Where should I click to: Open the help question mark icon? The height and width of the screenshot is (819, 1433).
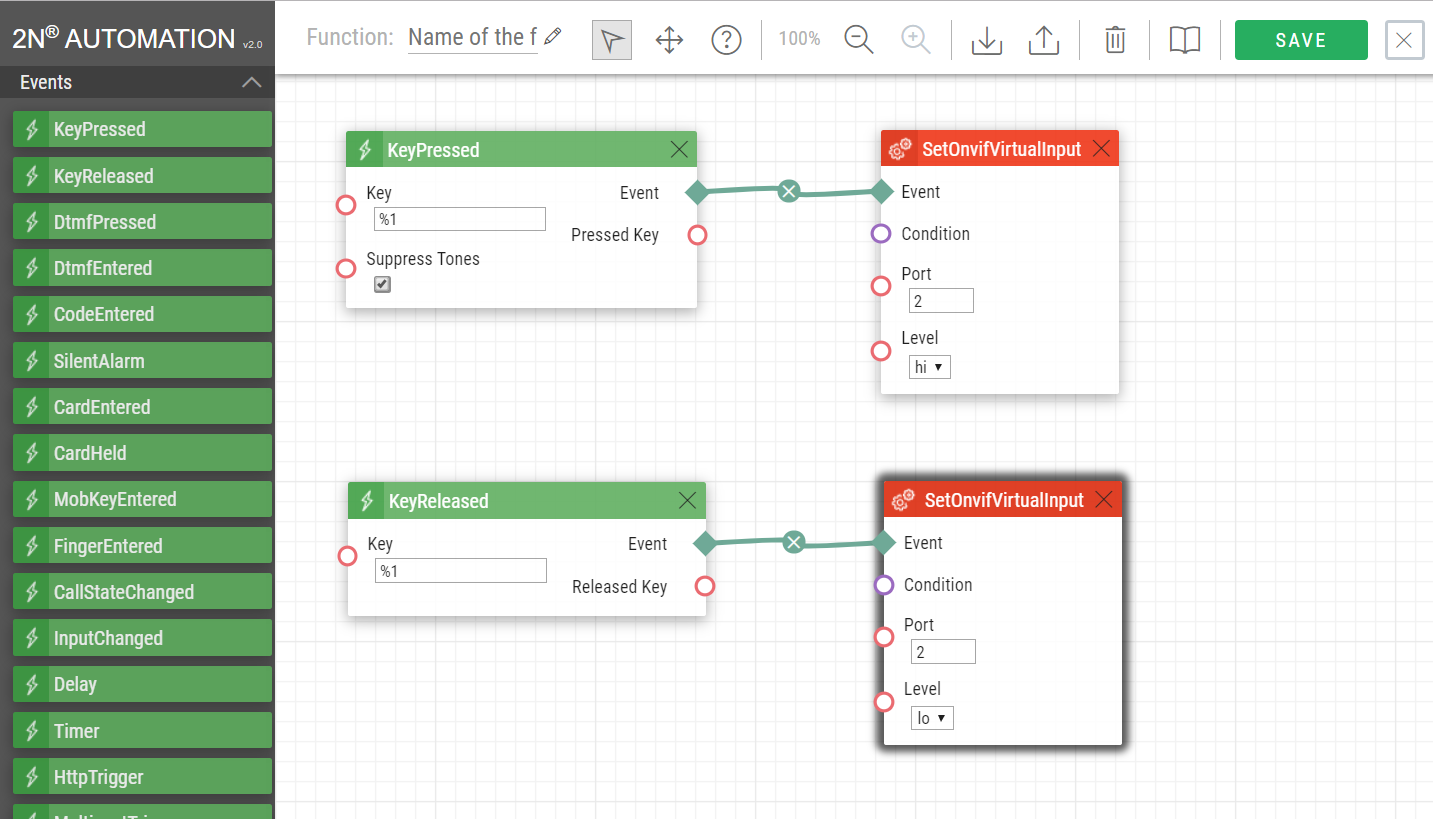[726, 40]
